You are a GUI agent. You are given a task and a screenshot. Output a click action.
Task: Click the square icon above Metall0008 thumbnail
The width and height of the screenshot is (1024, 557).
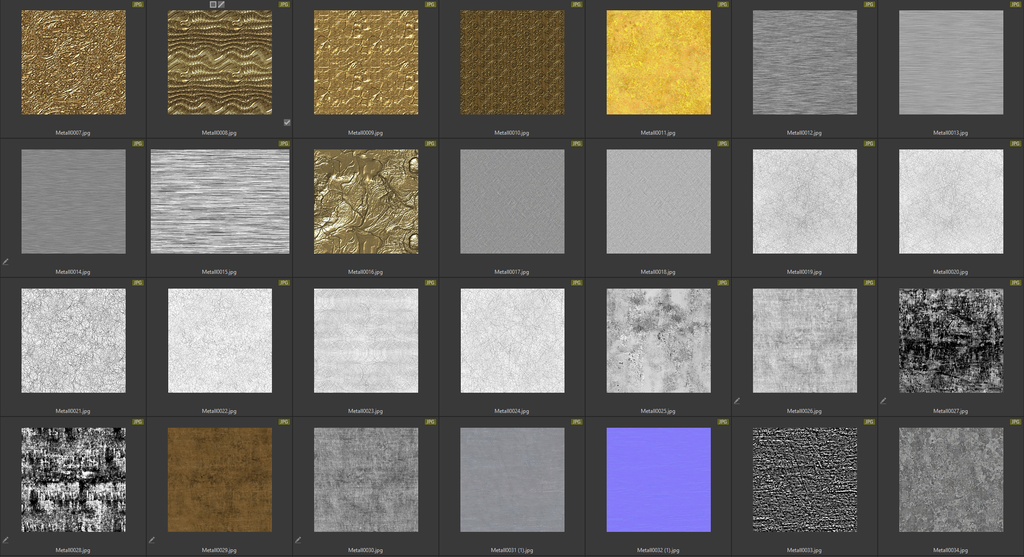(213, 4)
